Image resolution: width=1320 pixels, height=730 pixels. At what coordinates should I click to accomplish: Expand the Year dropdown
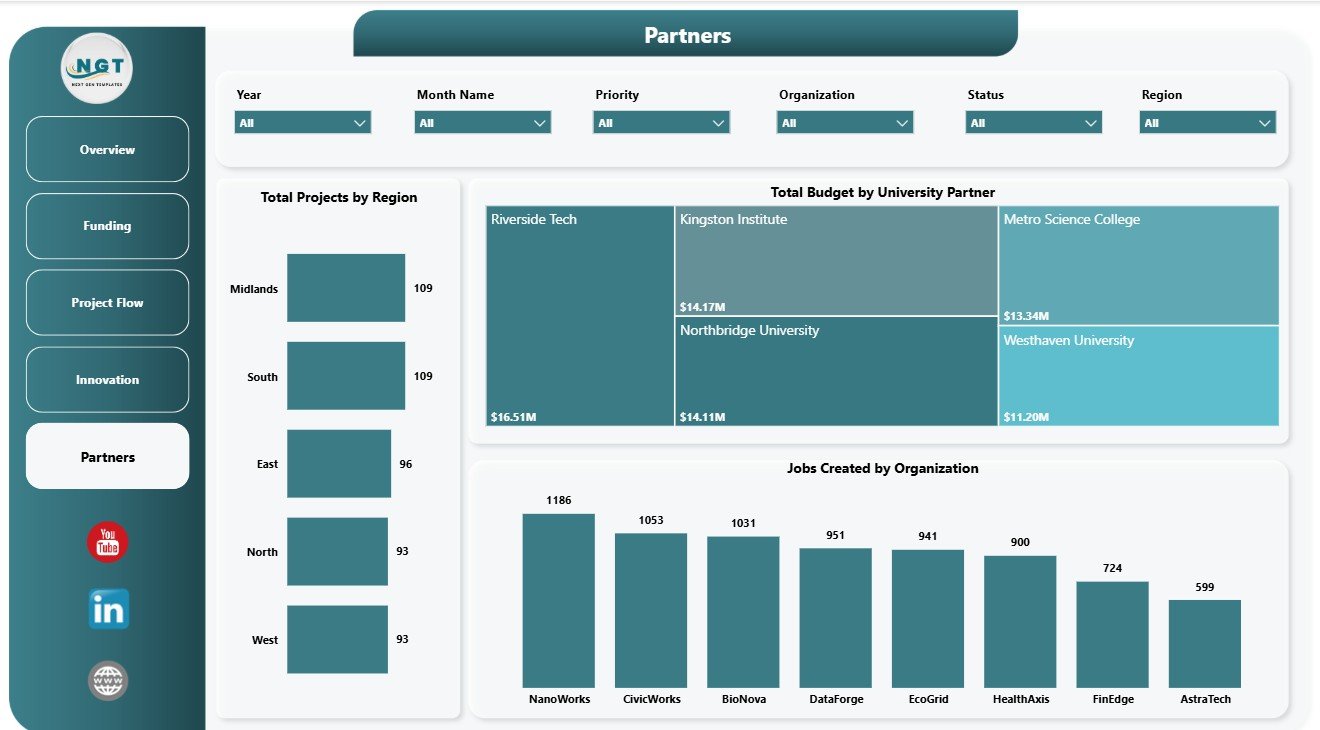[x=303, y=122]
